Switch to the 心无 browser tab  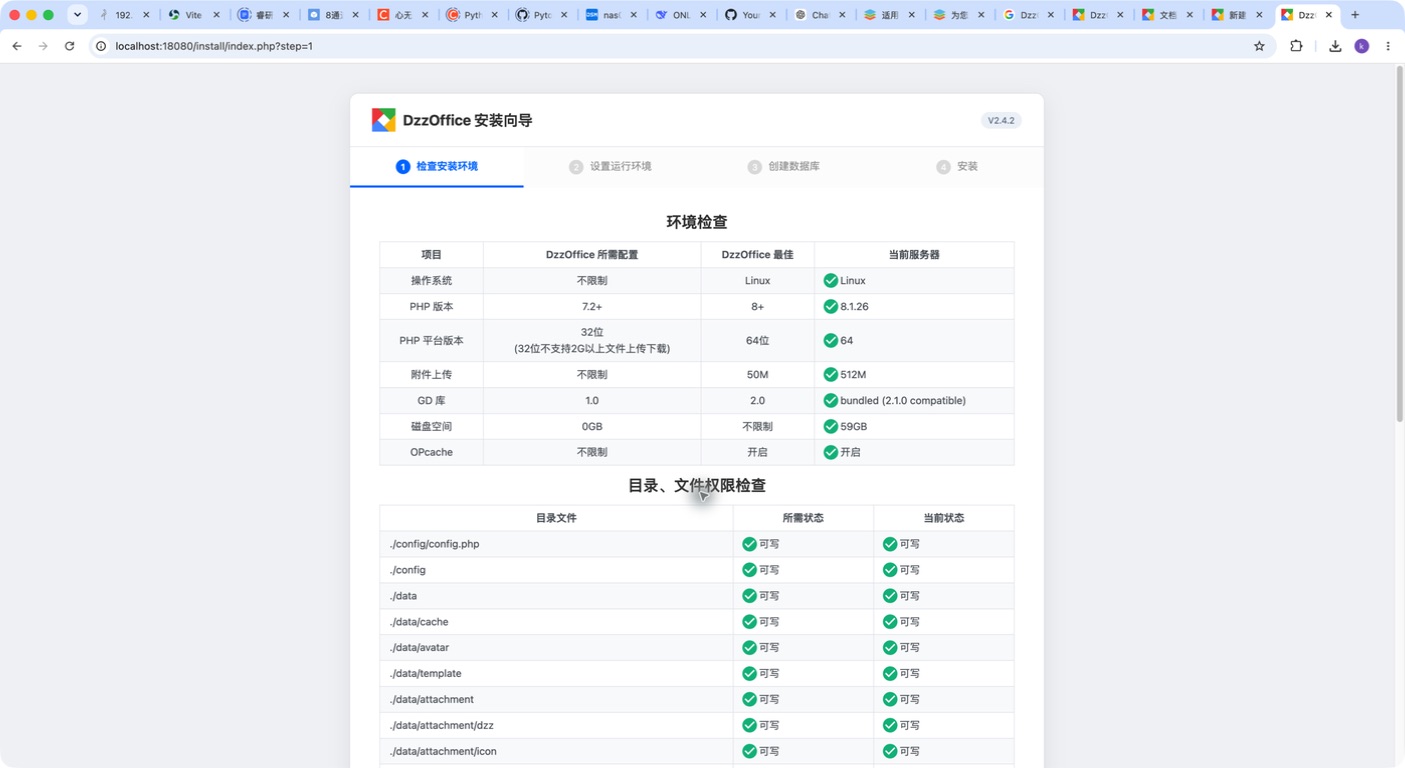click(402, 15)
